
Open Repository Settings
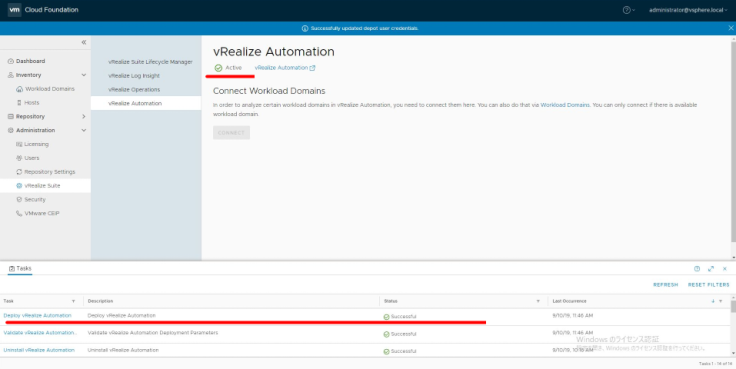pyautogui.click(x=50, y=172)
